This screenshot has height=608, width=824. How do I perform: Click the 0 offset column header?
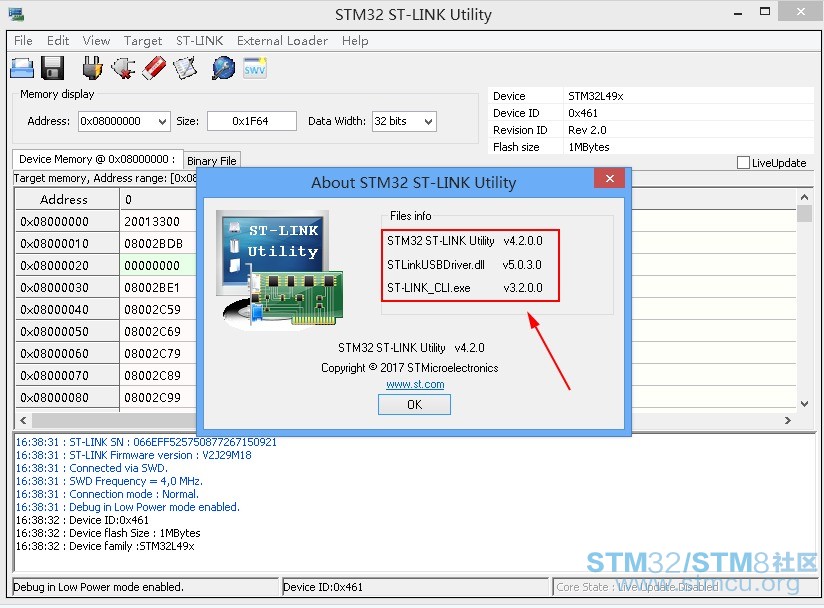[158, 200]
